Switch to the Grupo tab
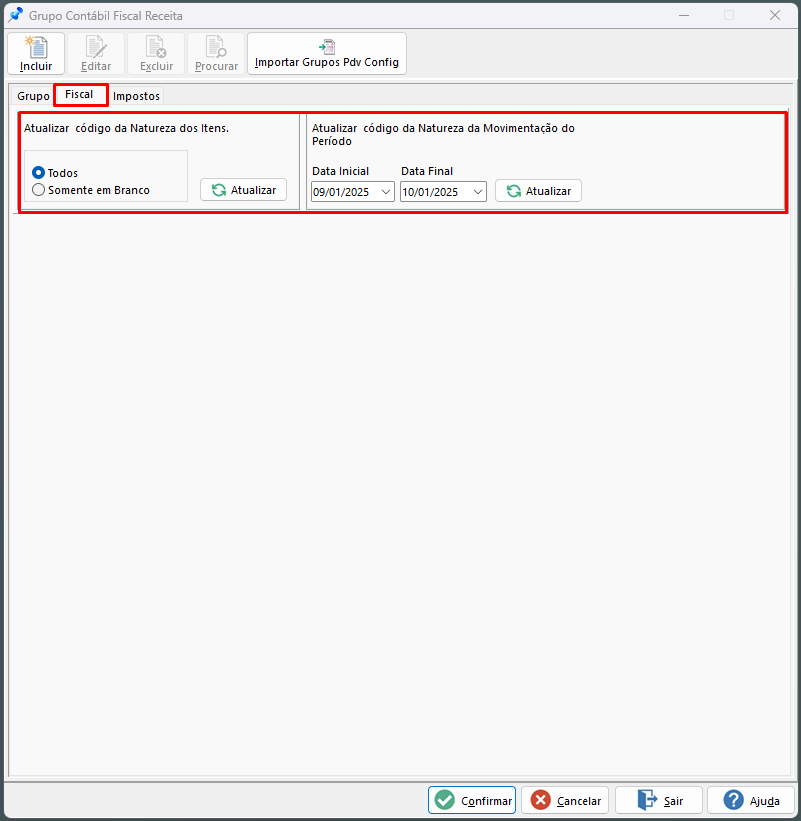 33,96
